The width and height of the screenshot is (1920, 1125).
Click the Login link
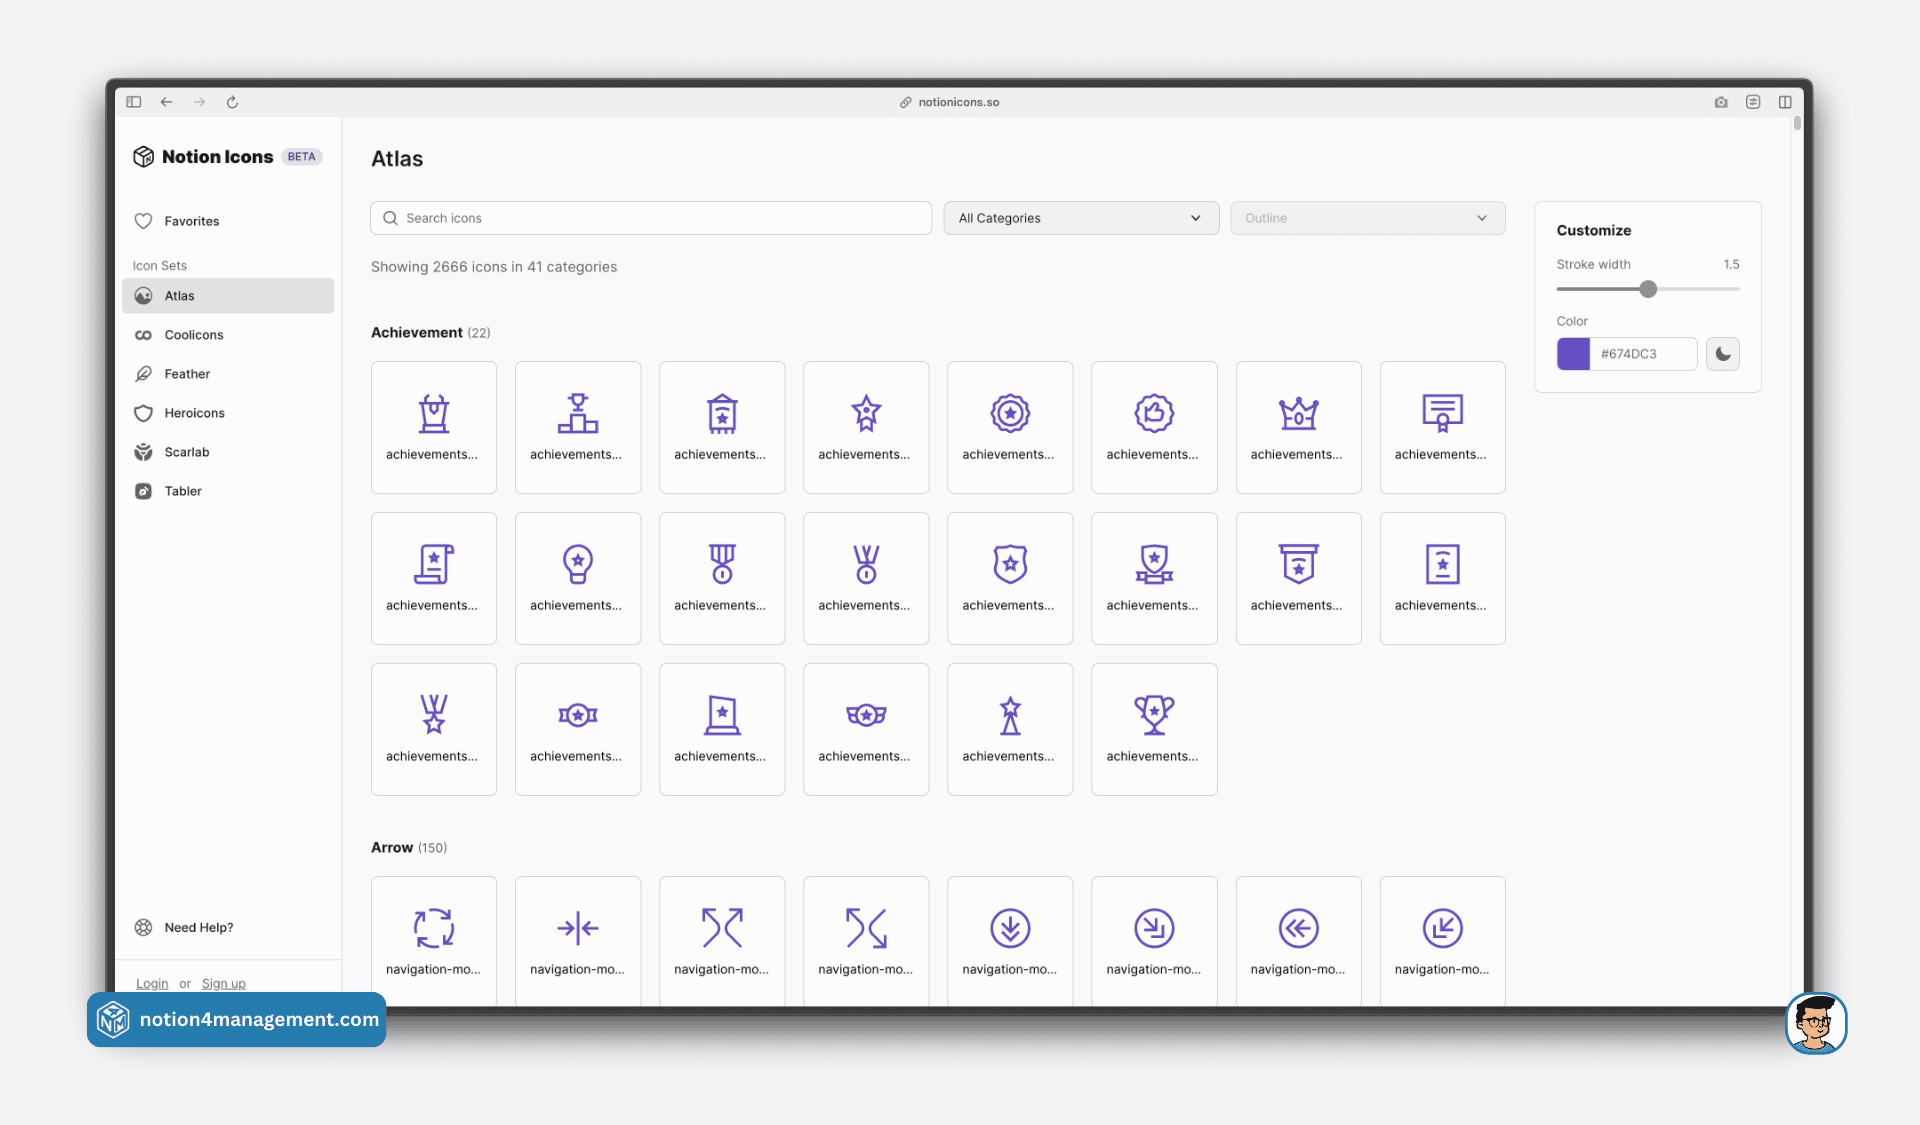tap(152, 983)
